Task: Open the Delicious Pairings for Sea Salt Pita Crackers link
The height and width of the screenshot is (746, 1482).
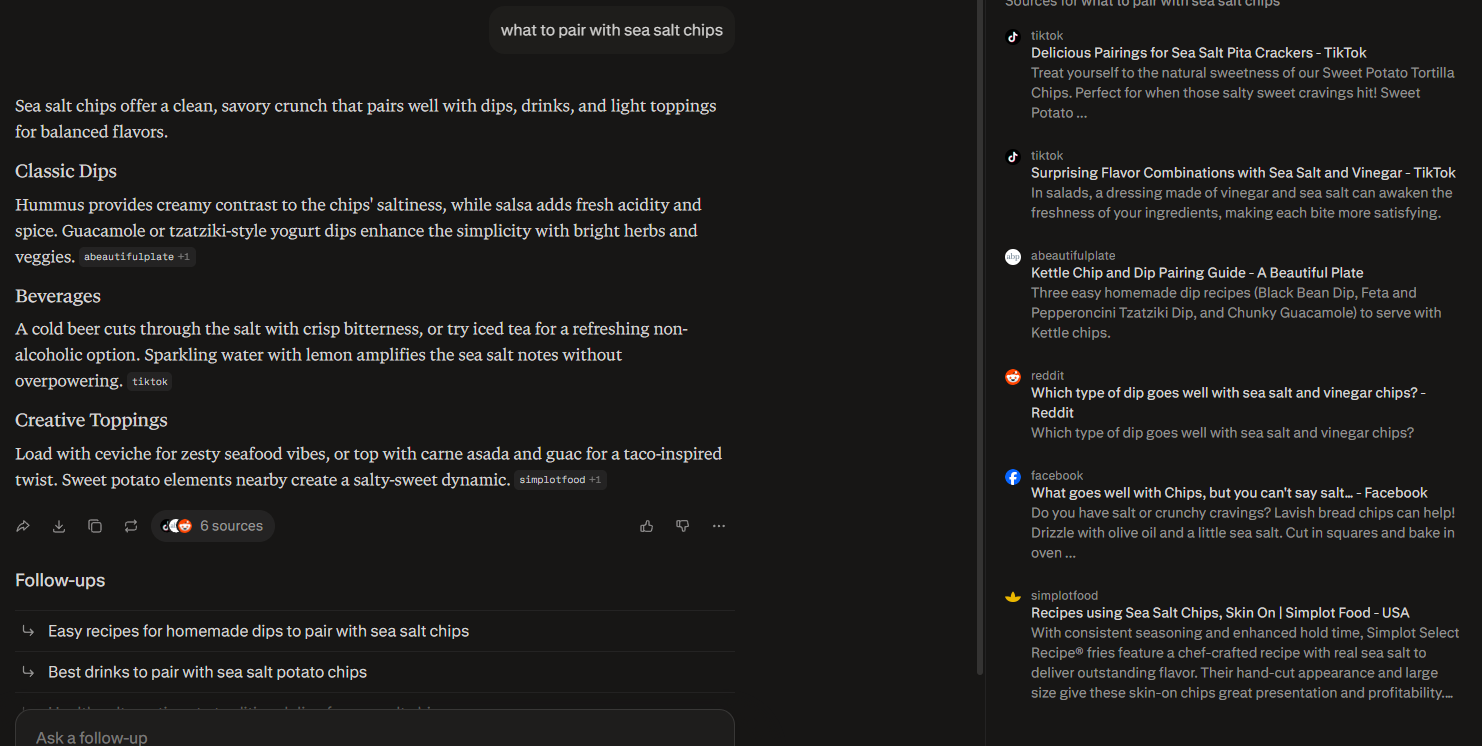Action: pos(1198,53)
